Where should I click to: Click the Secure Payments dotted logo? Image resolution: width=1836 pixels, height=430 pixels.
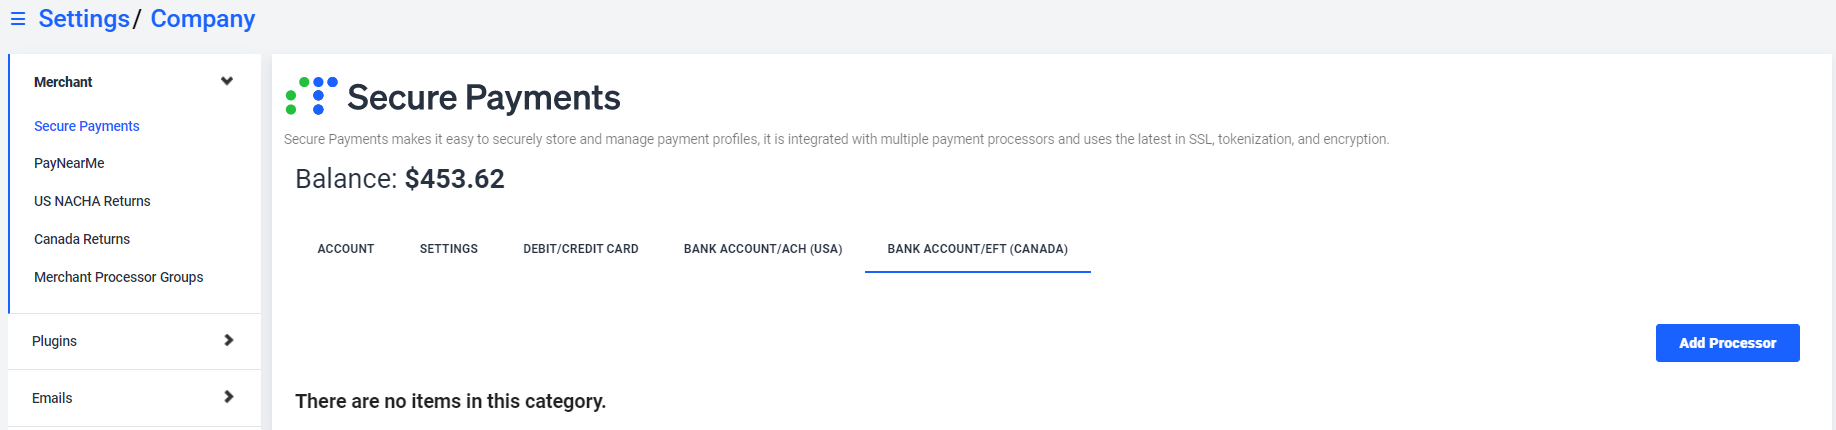pyautogui.click(x=311, y=96)
